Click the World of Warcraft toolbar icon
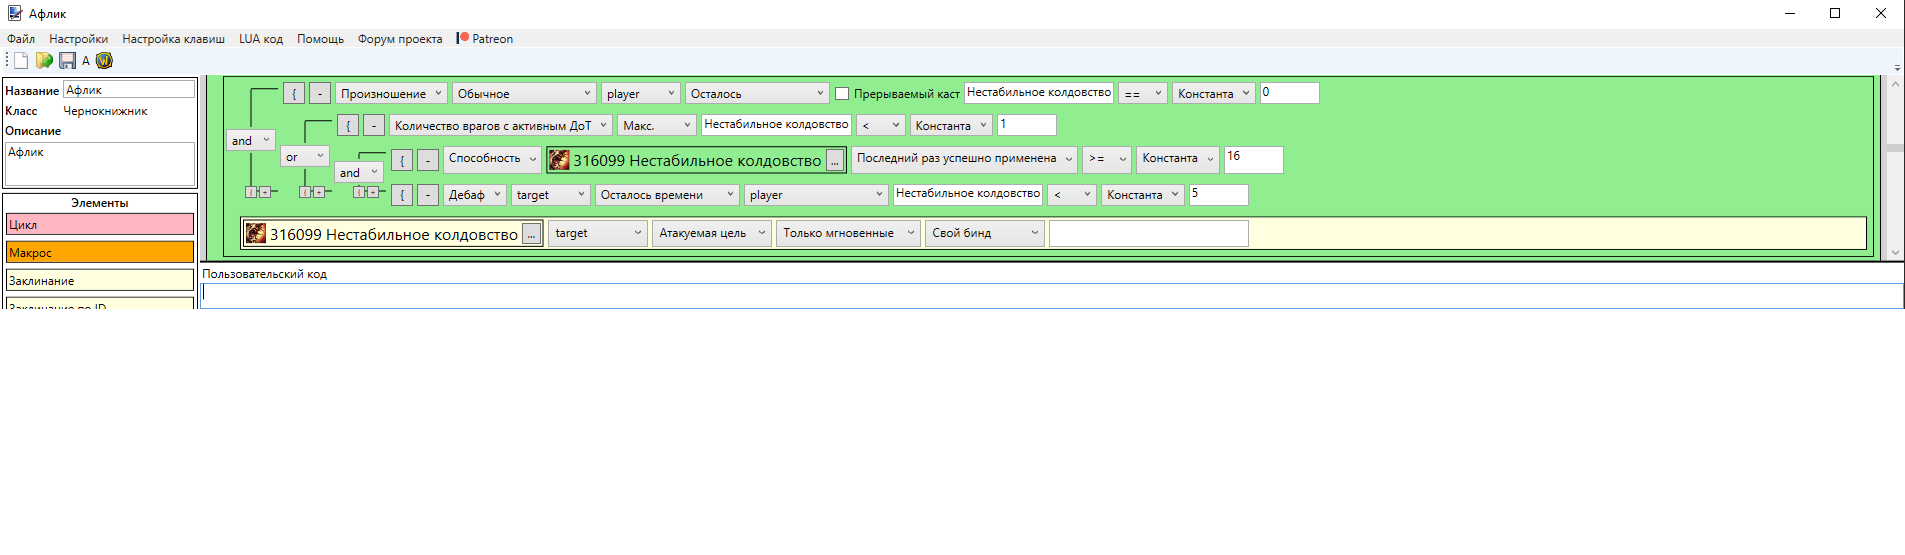The width and height of the screenshot is (1905, 555). [104, 61]
